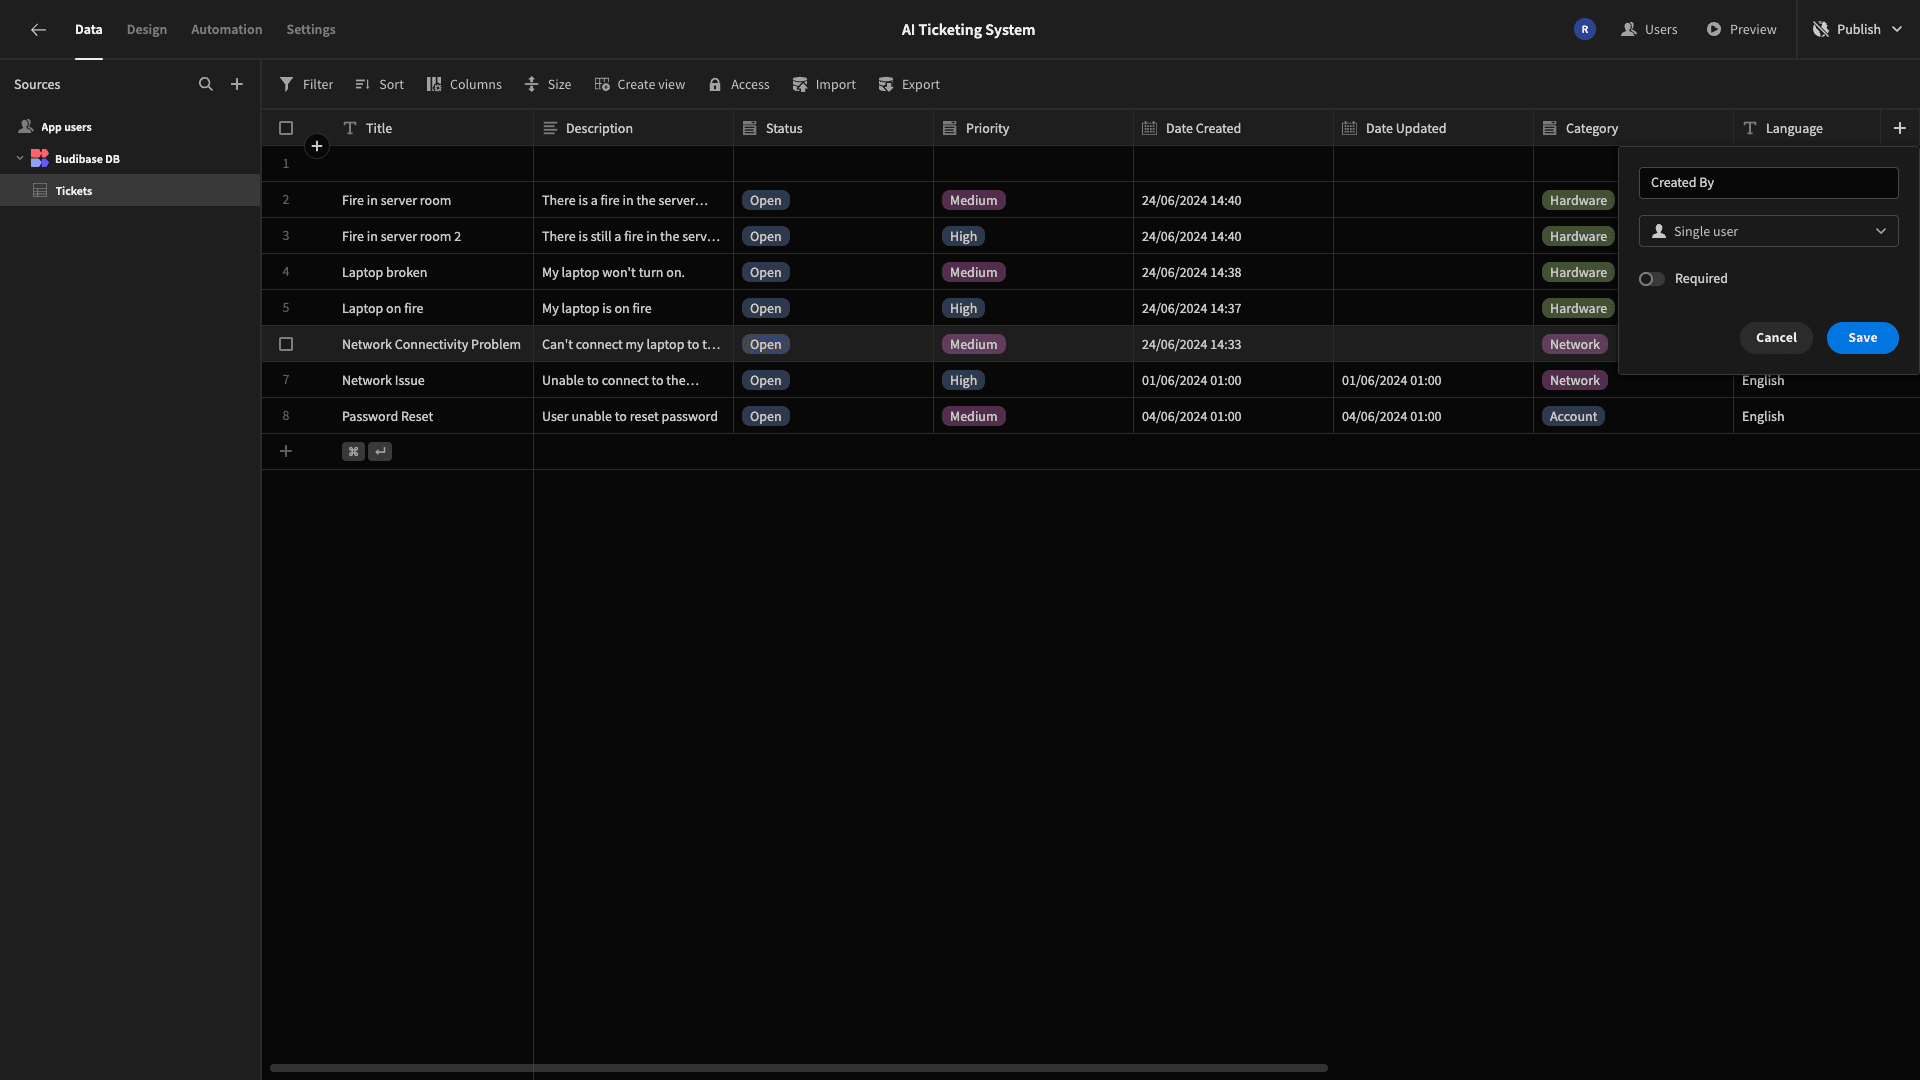Open the Single user type dropdown
The width and height of the screenshot is (1920, 1080).
(1768, 231)
